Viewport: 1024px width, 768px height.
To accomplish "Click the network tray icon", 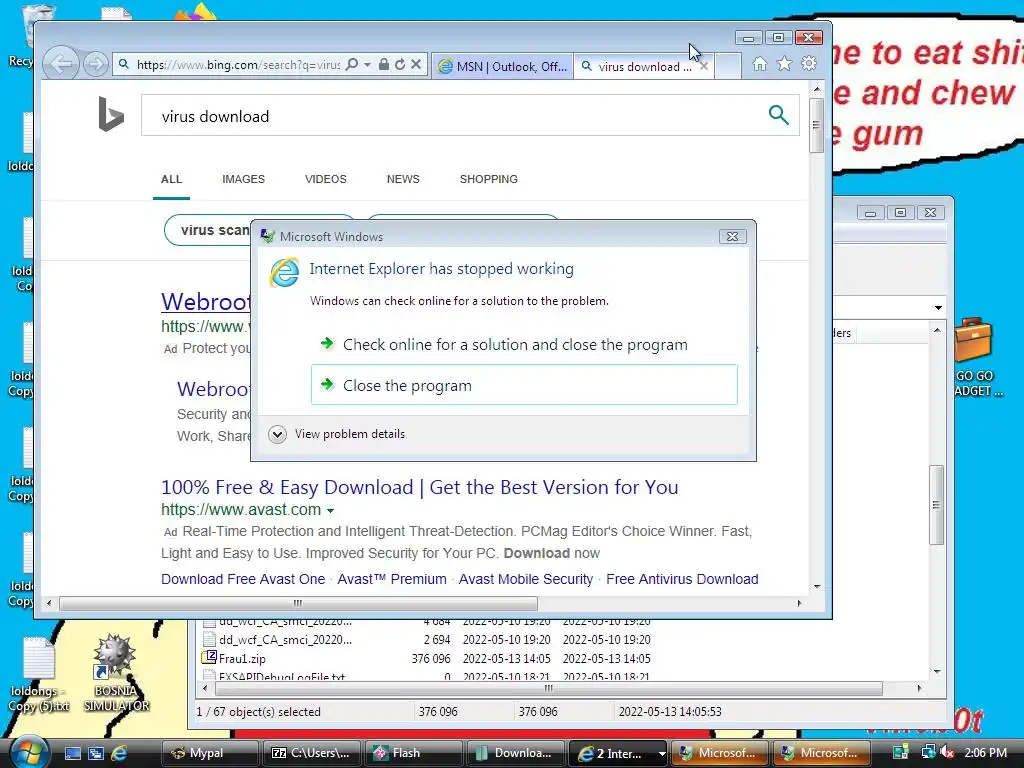I will click(x=928, y=752).
